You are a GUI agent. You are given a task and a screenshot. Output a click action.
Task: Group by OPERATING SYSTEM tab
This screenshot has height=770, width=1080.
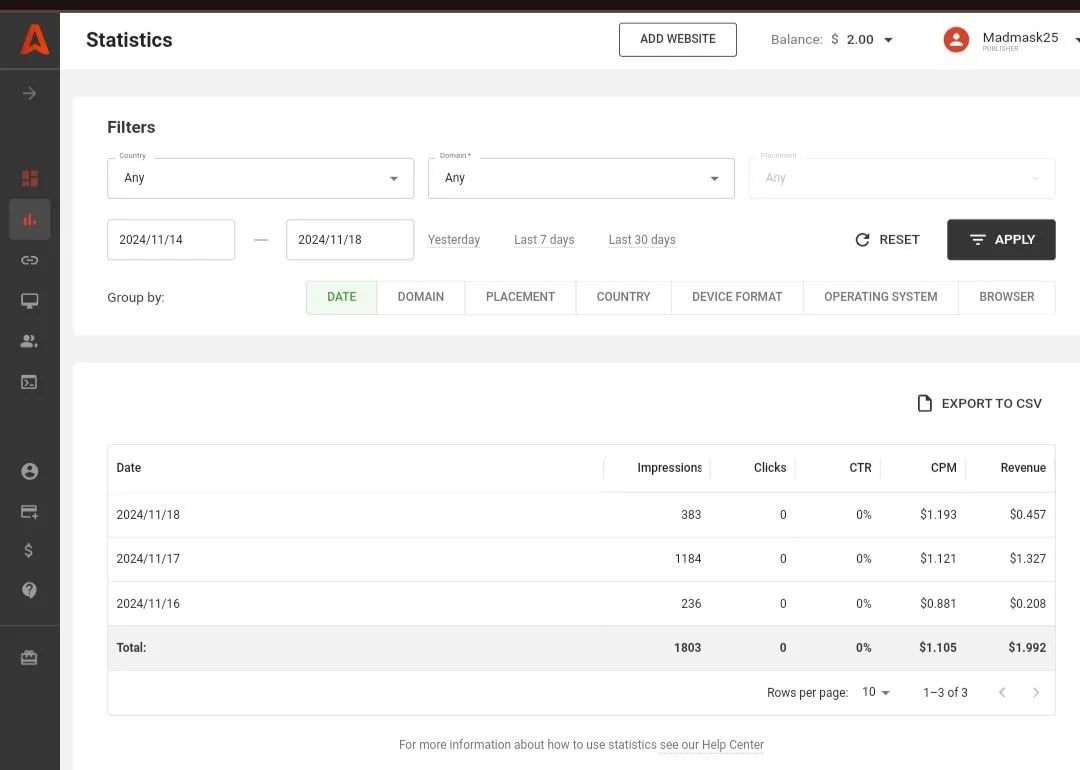coord(880,297)
